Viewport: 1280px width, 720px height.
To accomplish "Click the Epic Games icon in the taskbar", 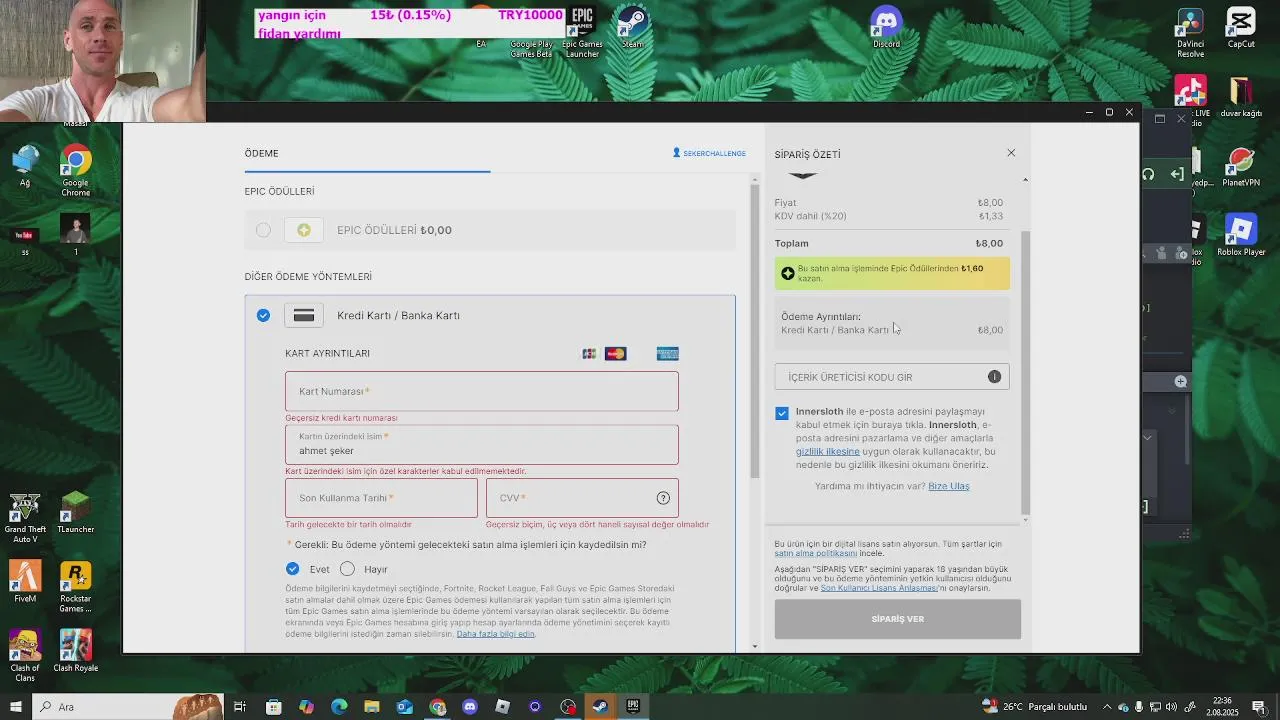I will point(633,707).
